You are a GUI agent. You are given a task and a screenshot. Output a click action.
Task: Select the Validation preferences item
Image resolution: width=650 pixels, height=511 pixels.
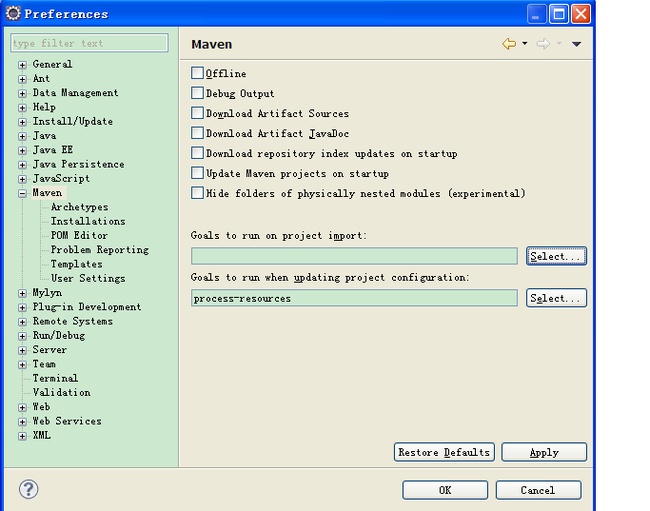click(x=61, y=392)
